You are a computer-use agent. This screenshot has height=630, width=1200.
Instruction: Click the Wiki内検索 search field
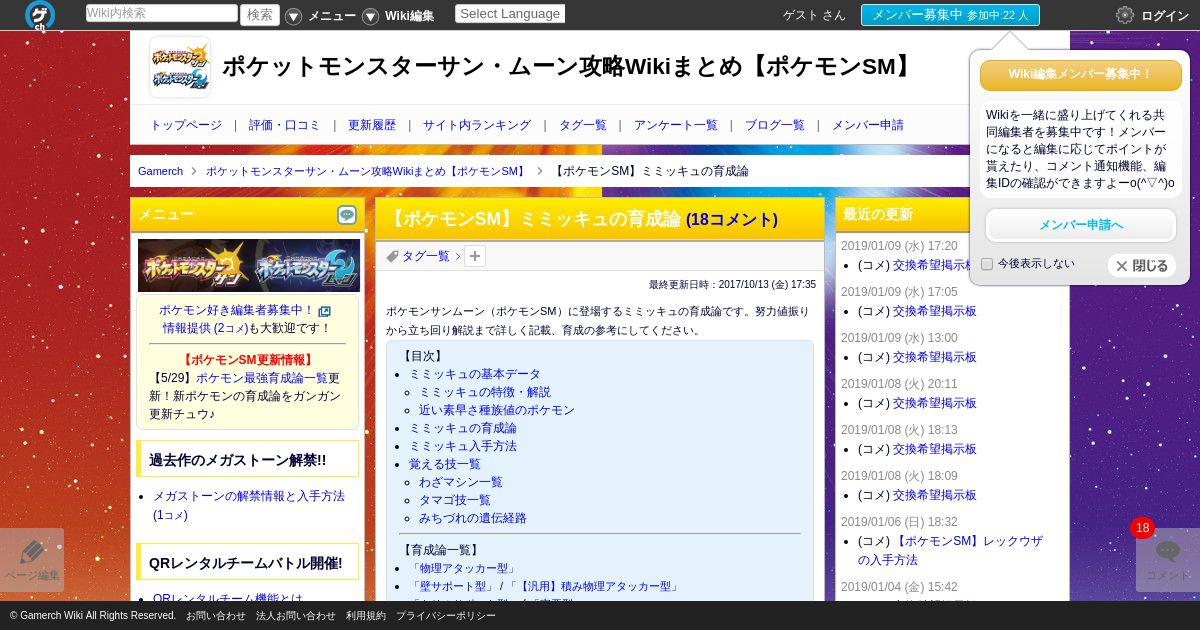tap(162, 13)
